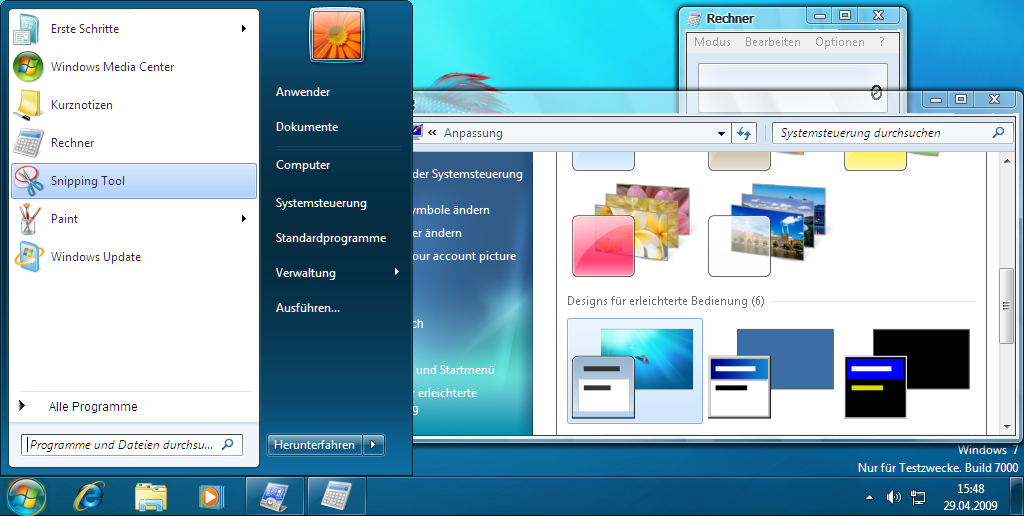The width and height of the screenshot is (1024, 516).
Task: Open Ausführen... run dialog
Action: [308, 308]
